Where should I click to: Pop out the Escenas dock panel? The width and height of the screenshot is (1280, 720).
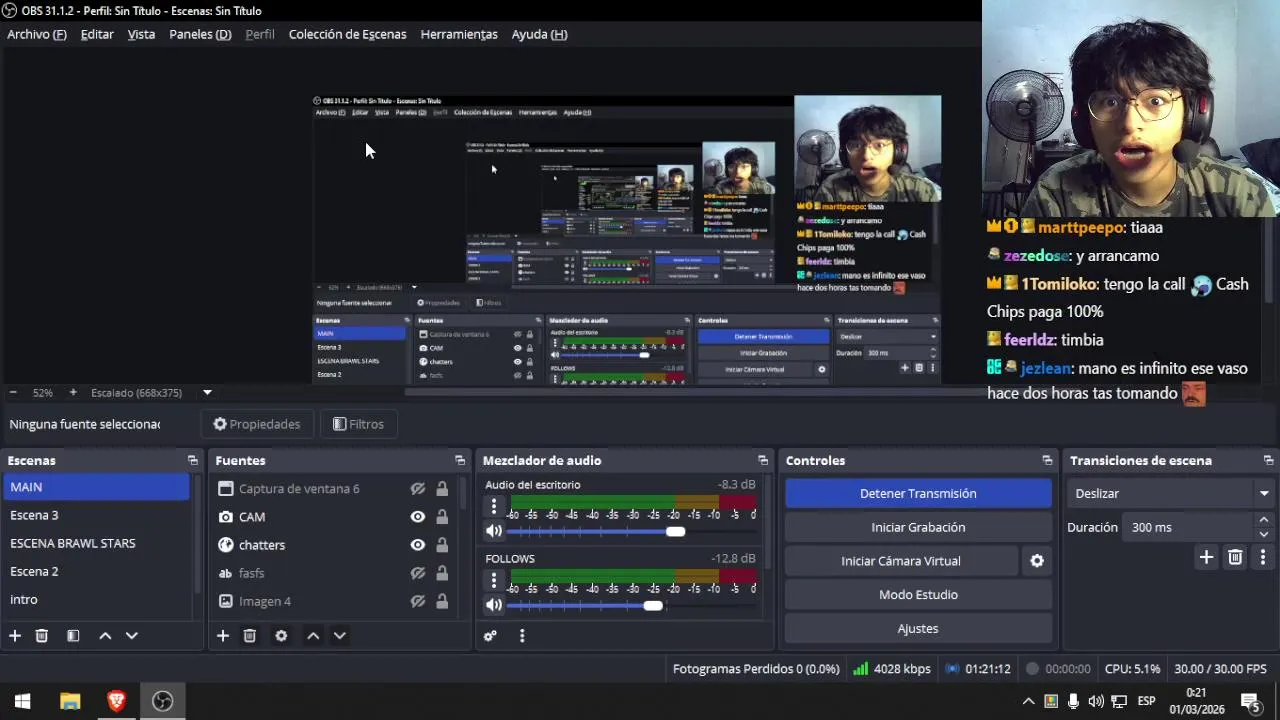[192, 461]
